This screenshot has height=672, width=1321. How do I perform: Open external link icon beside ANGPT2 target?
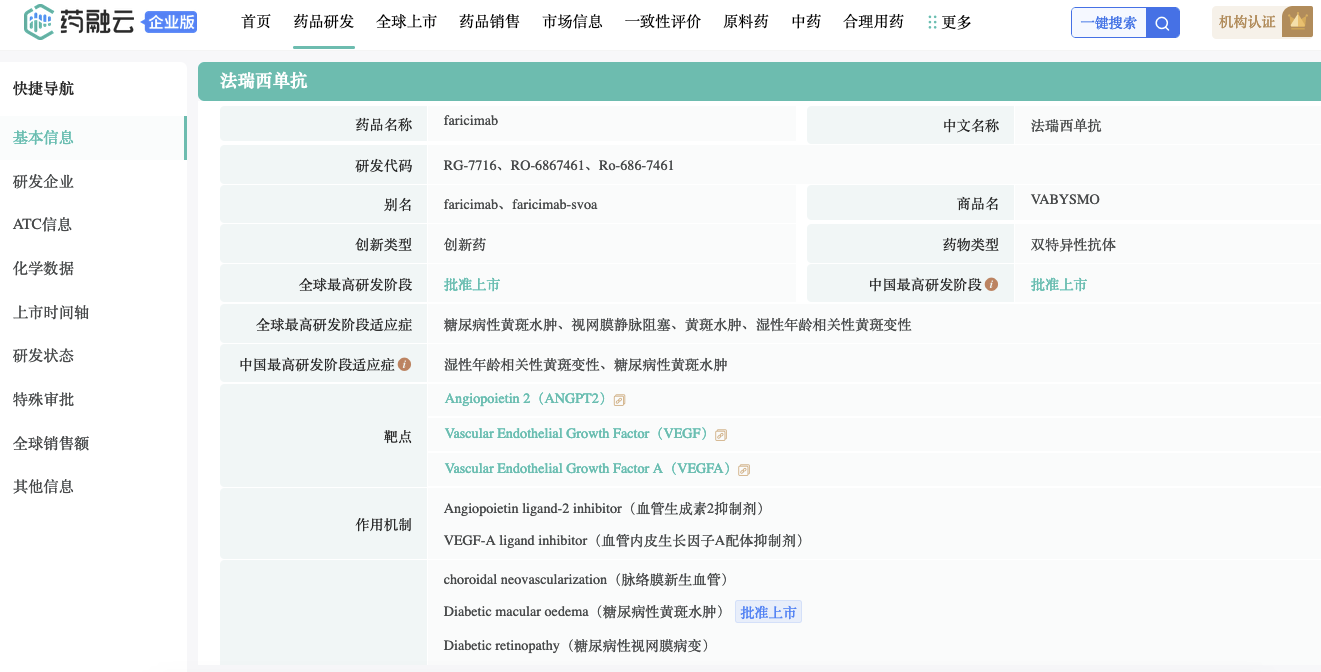[619, 400]
